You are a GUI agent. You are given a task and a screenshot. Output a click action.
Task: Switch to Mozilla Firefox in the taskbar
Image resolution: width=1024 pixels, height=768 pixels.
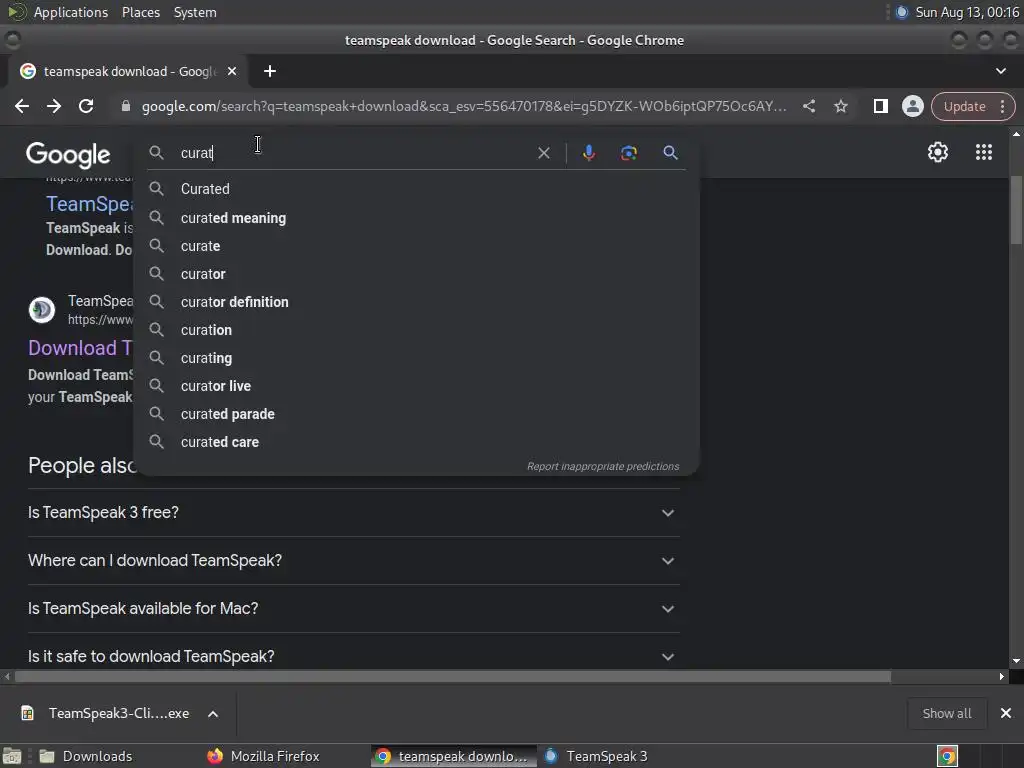pos(263,756)
